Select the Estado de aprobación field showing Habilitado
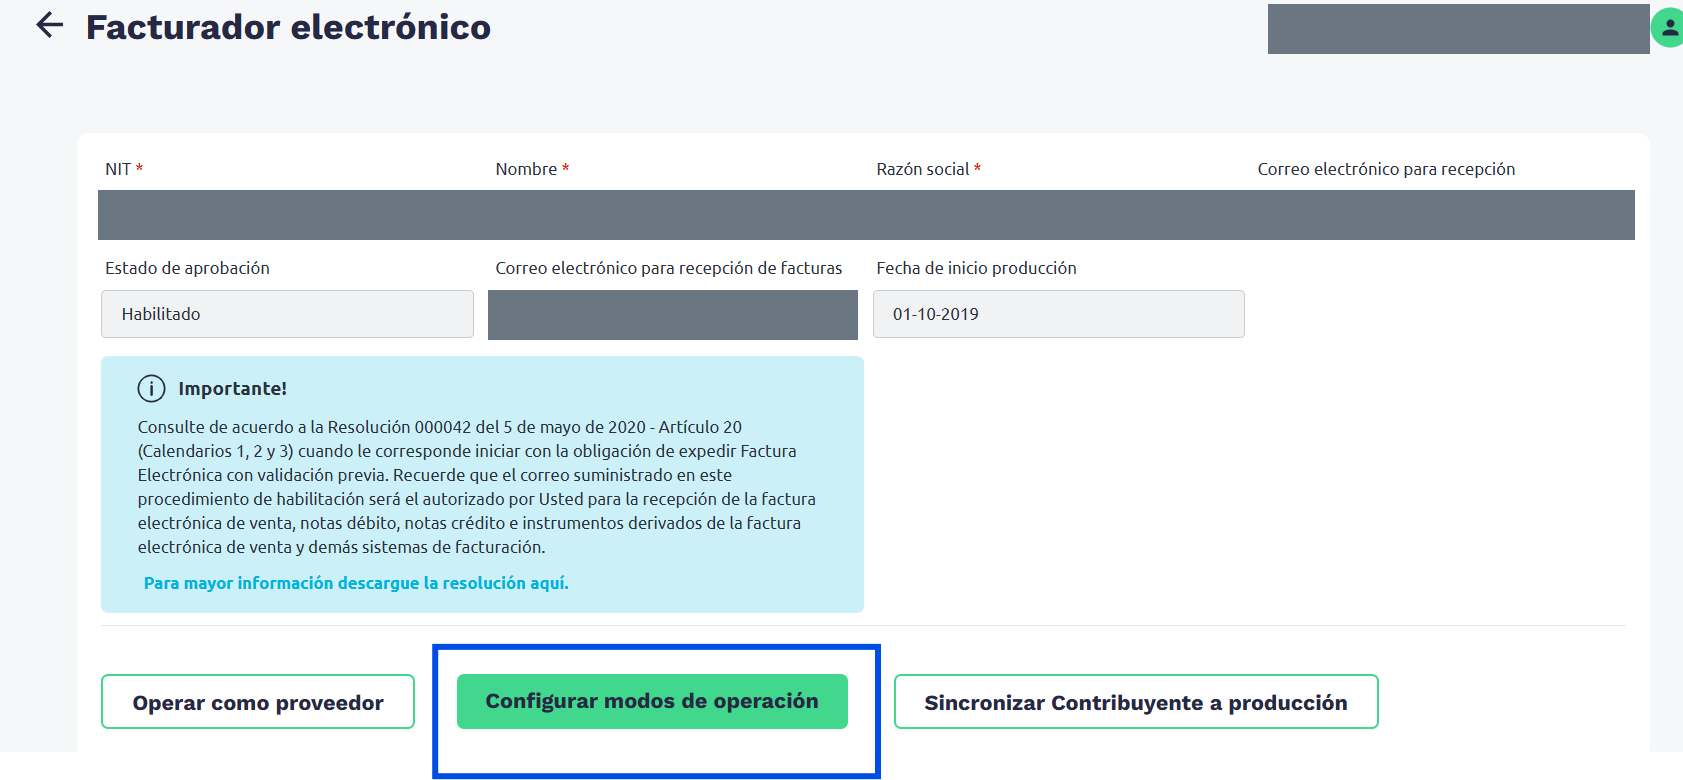This screenshot has height=780, width=1683. [287, 314]
